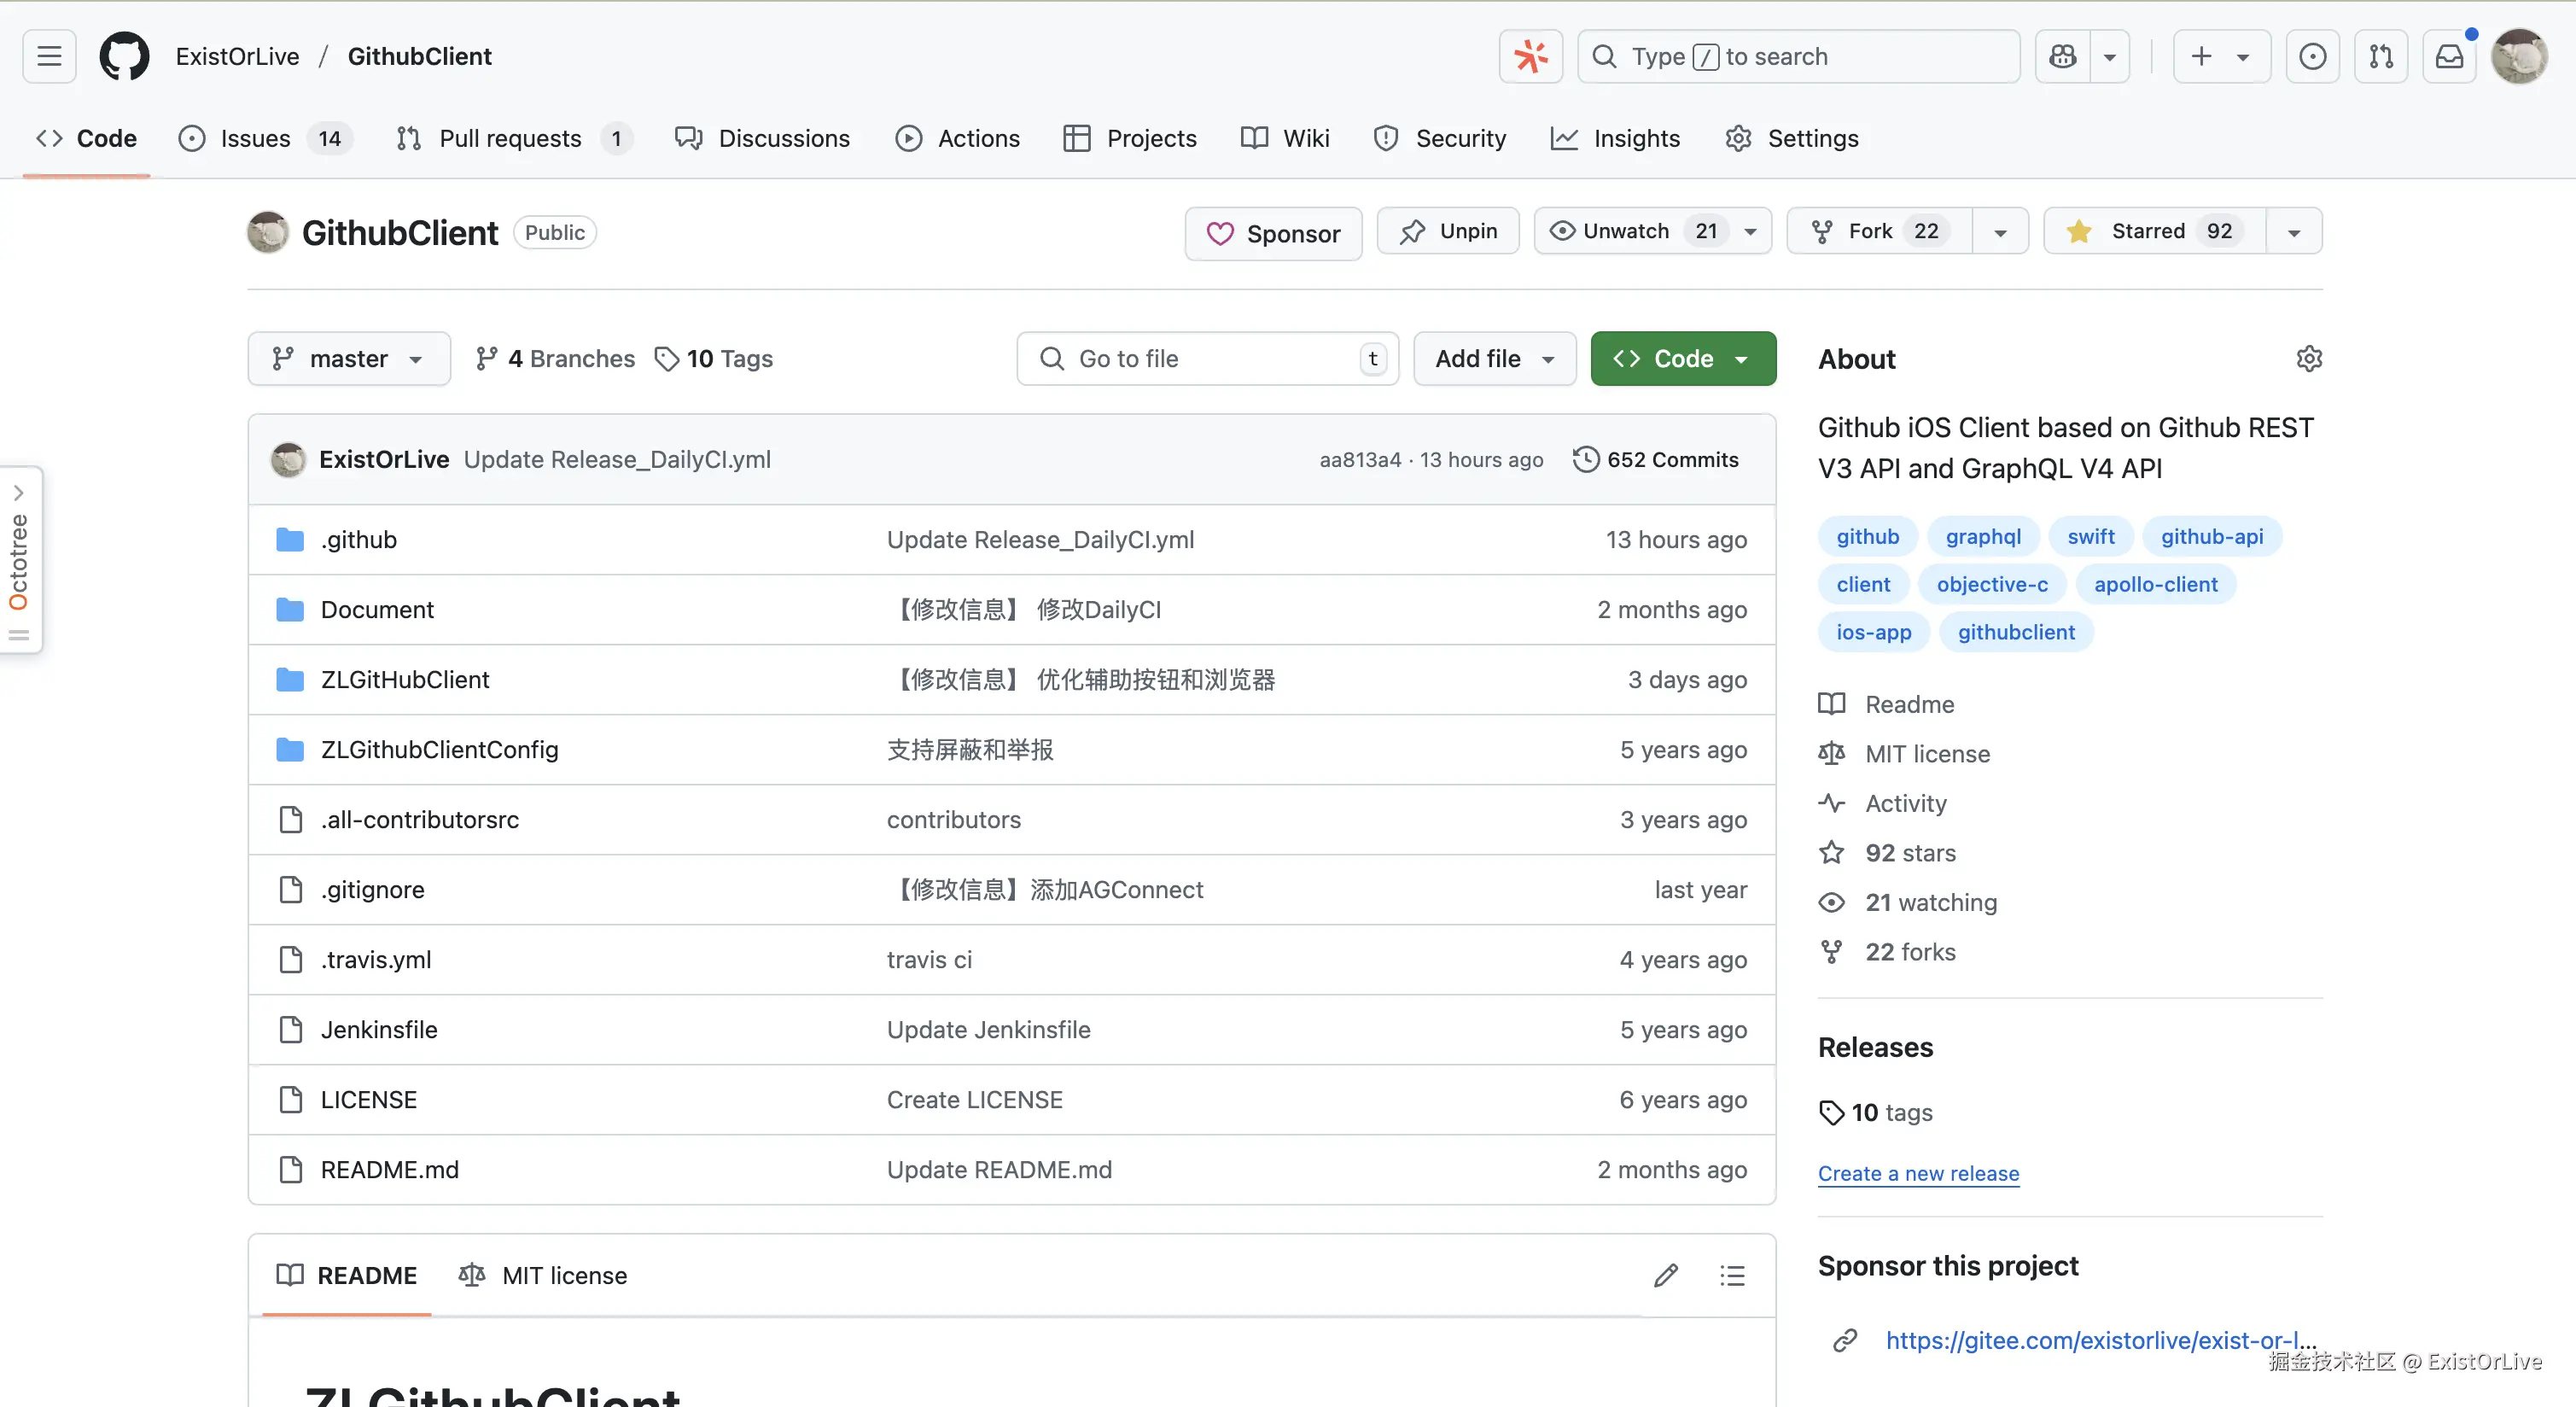Image resolution: width=2576 pixels, height=1407 pixels.
Task: Click the Sponsor button
Action: point(1273,233)
